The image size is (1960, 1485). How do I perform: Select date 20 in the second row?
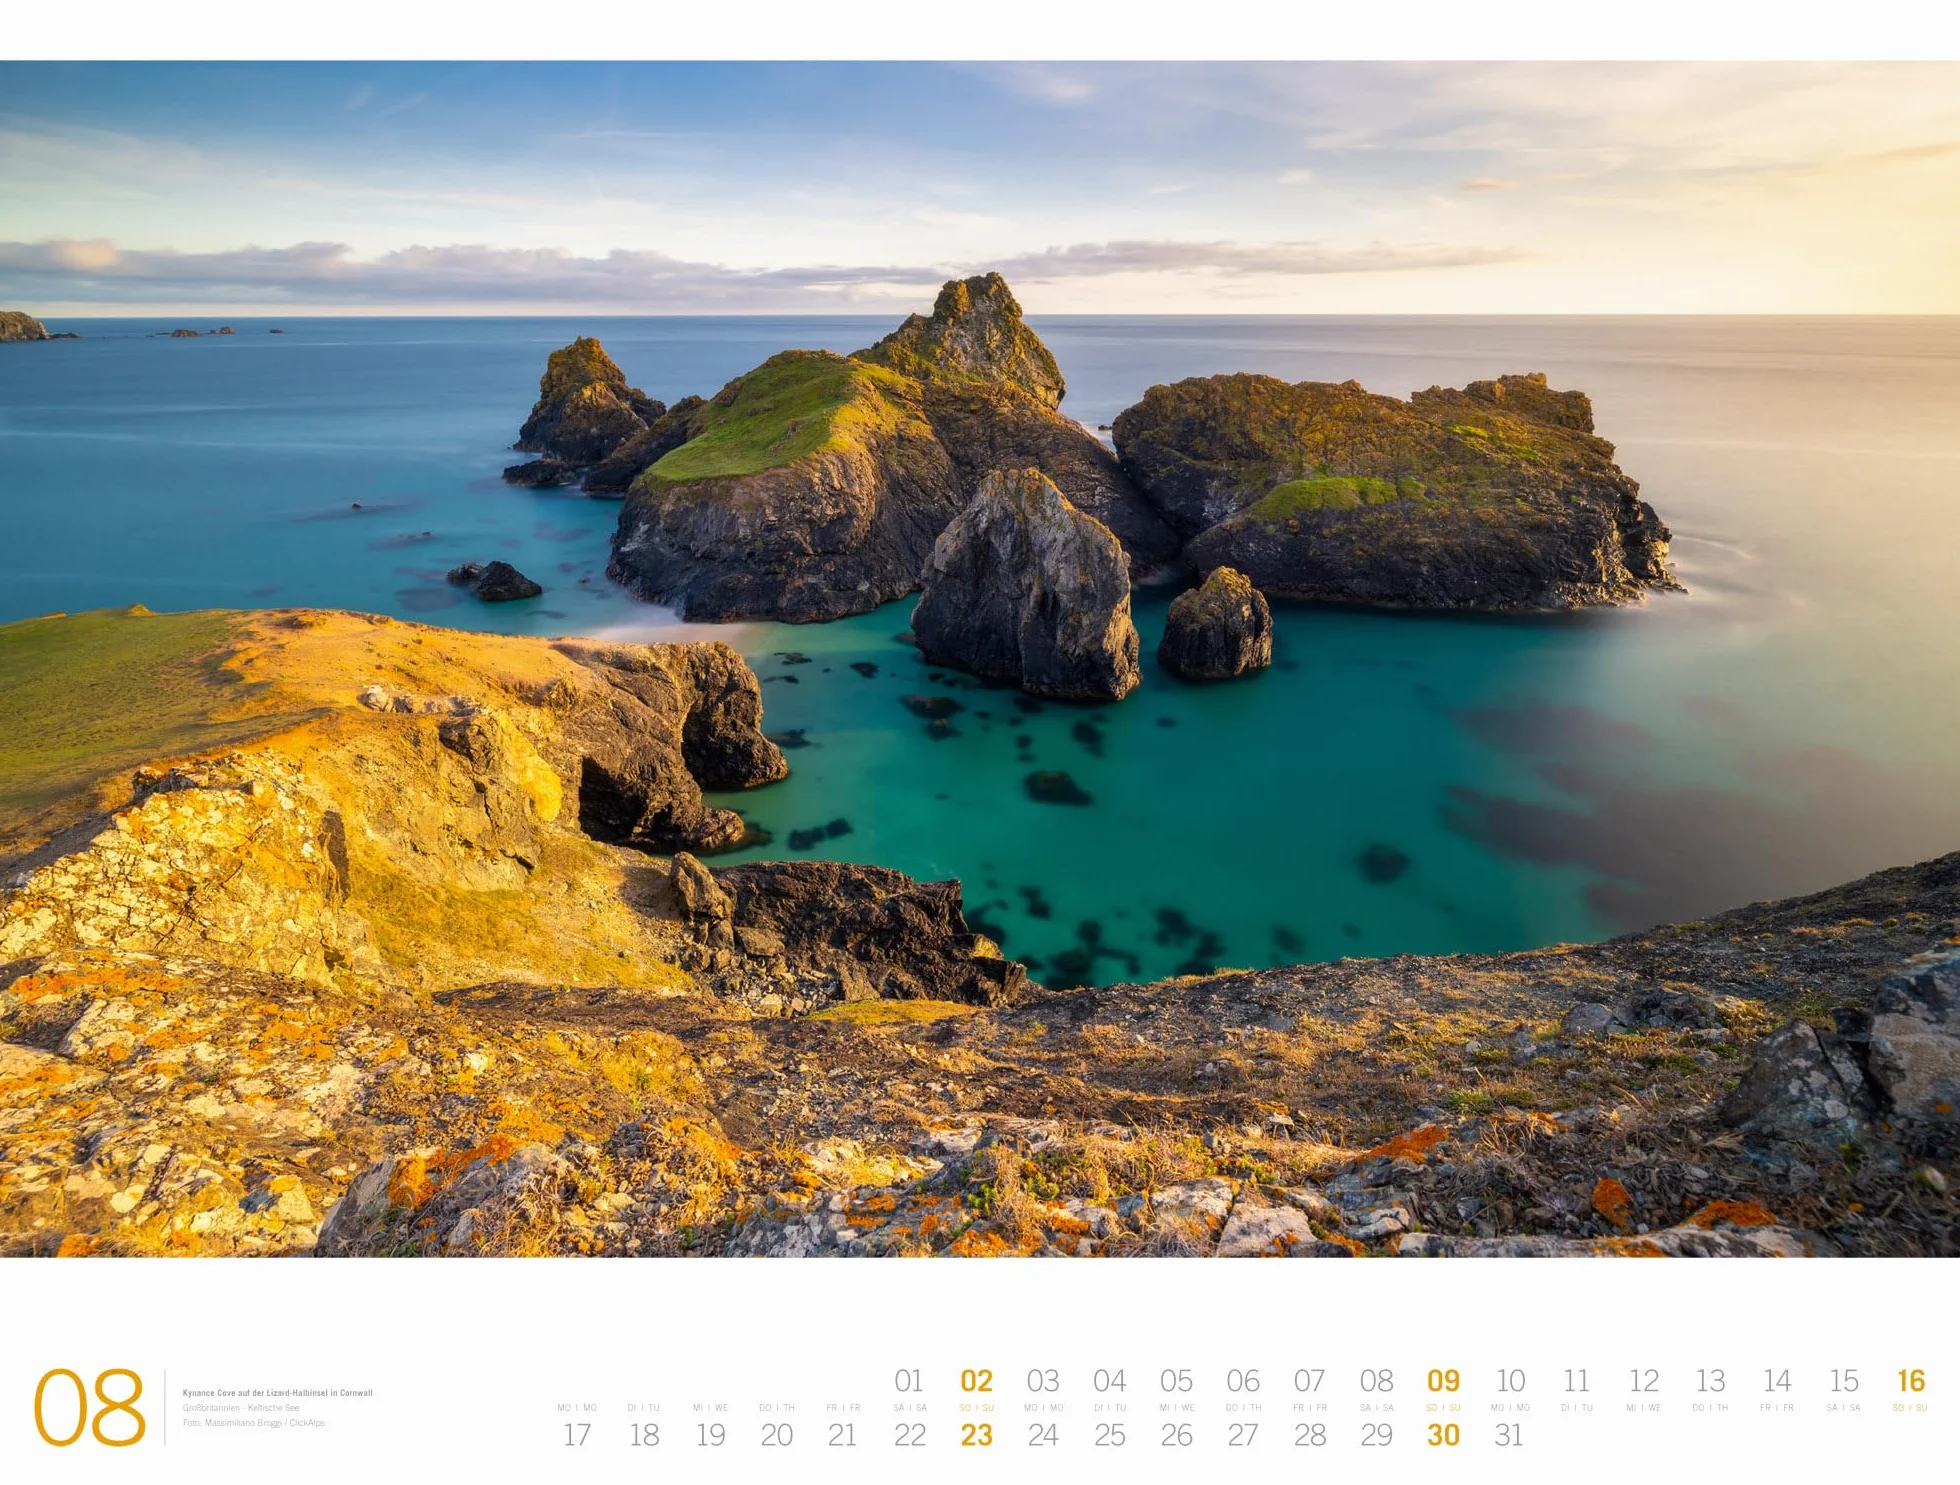coord(777,1435)
